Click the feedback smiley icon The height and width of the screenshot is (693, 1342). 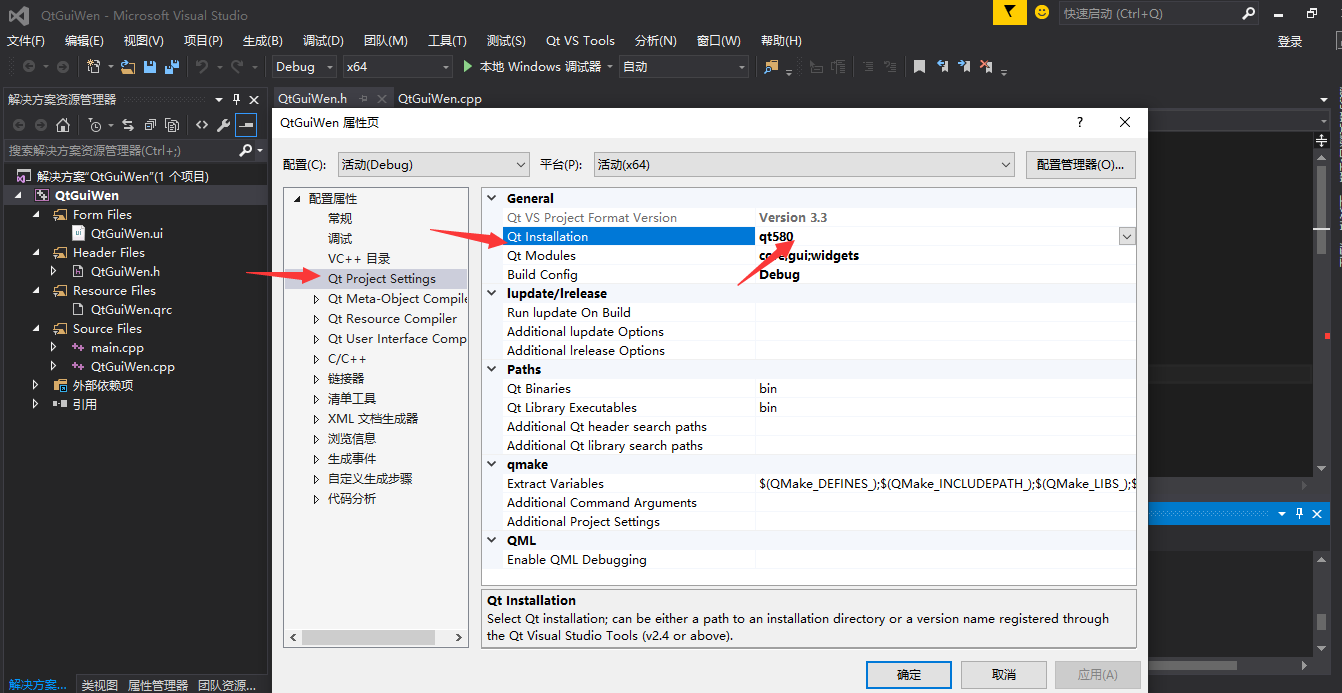pos(1042,12)
